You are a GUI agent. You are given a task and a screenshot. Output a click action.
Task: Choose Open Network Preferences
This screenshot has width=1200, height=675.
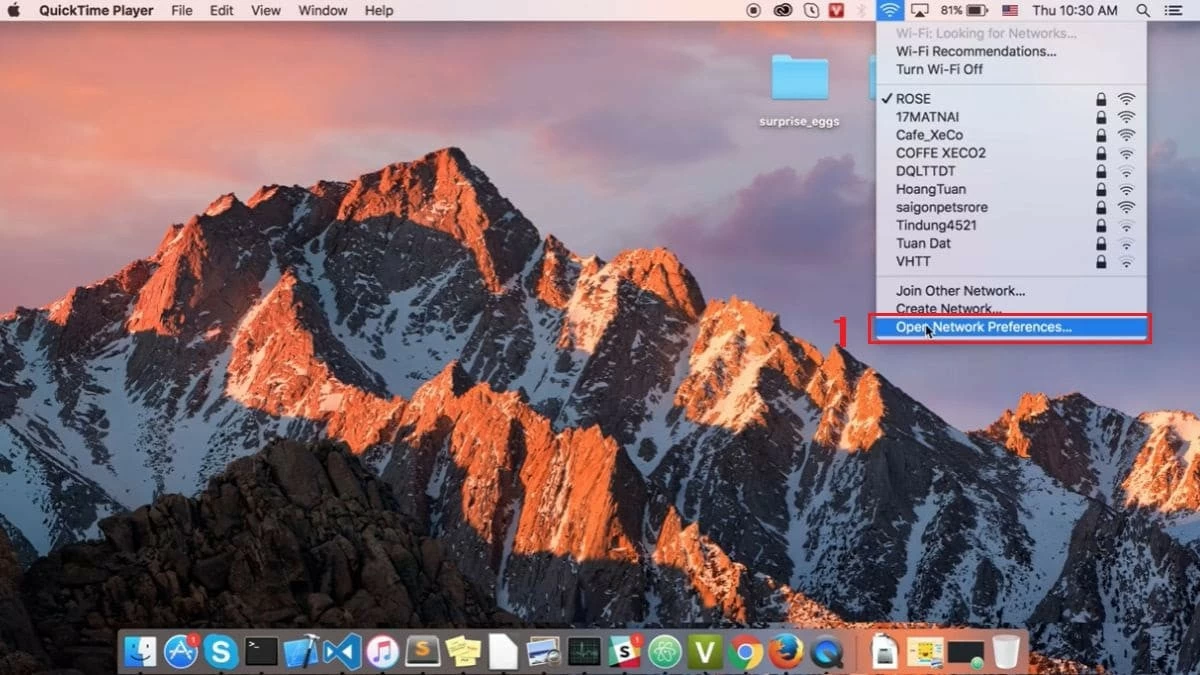point(983,327)
